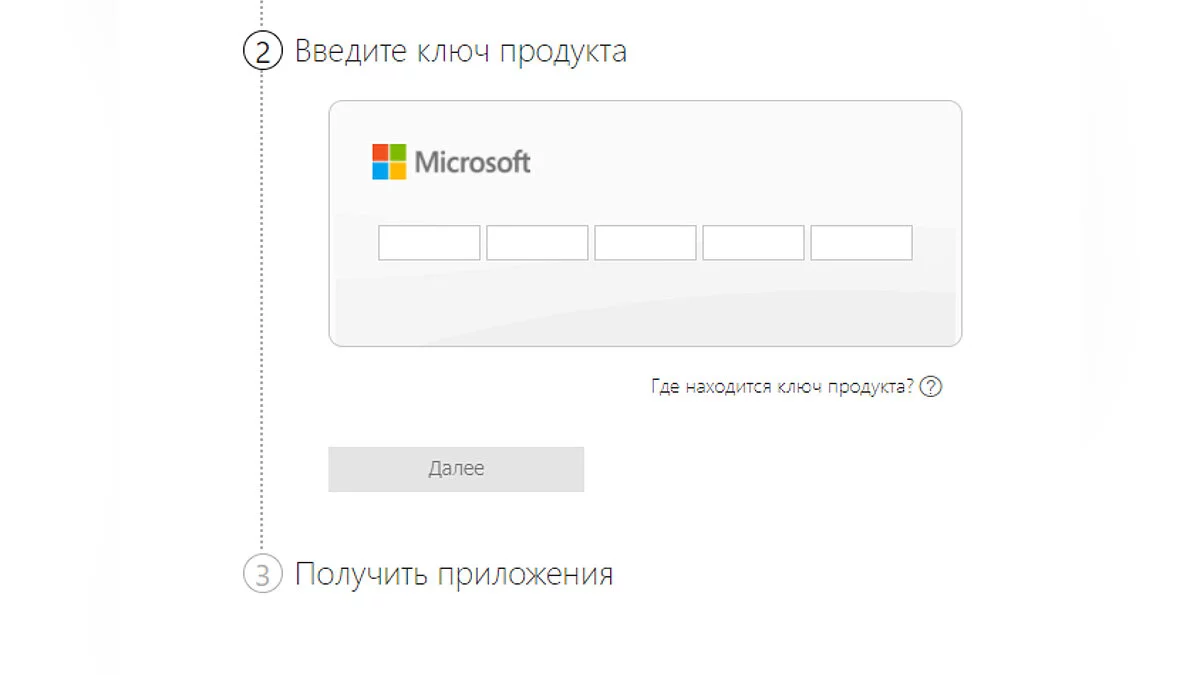Screen dimensions: 1200x675
Task: Click the blue square of Microsoft logo
Action: pyautogui.click(x=380, y=170)
